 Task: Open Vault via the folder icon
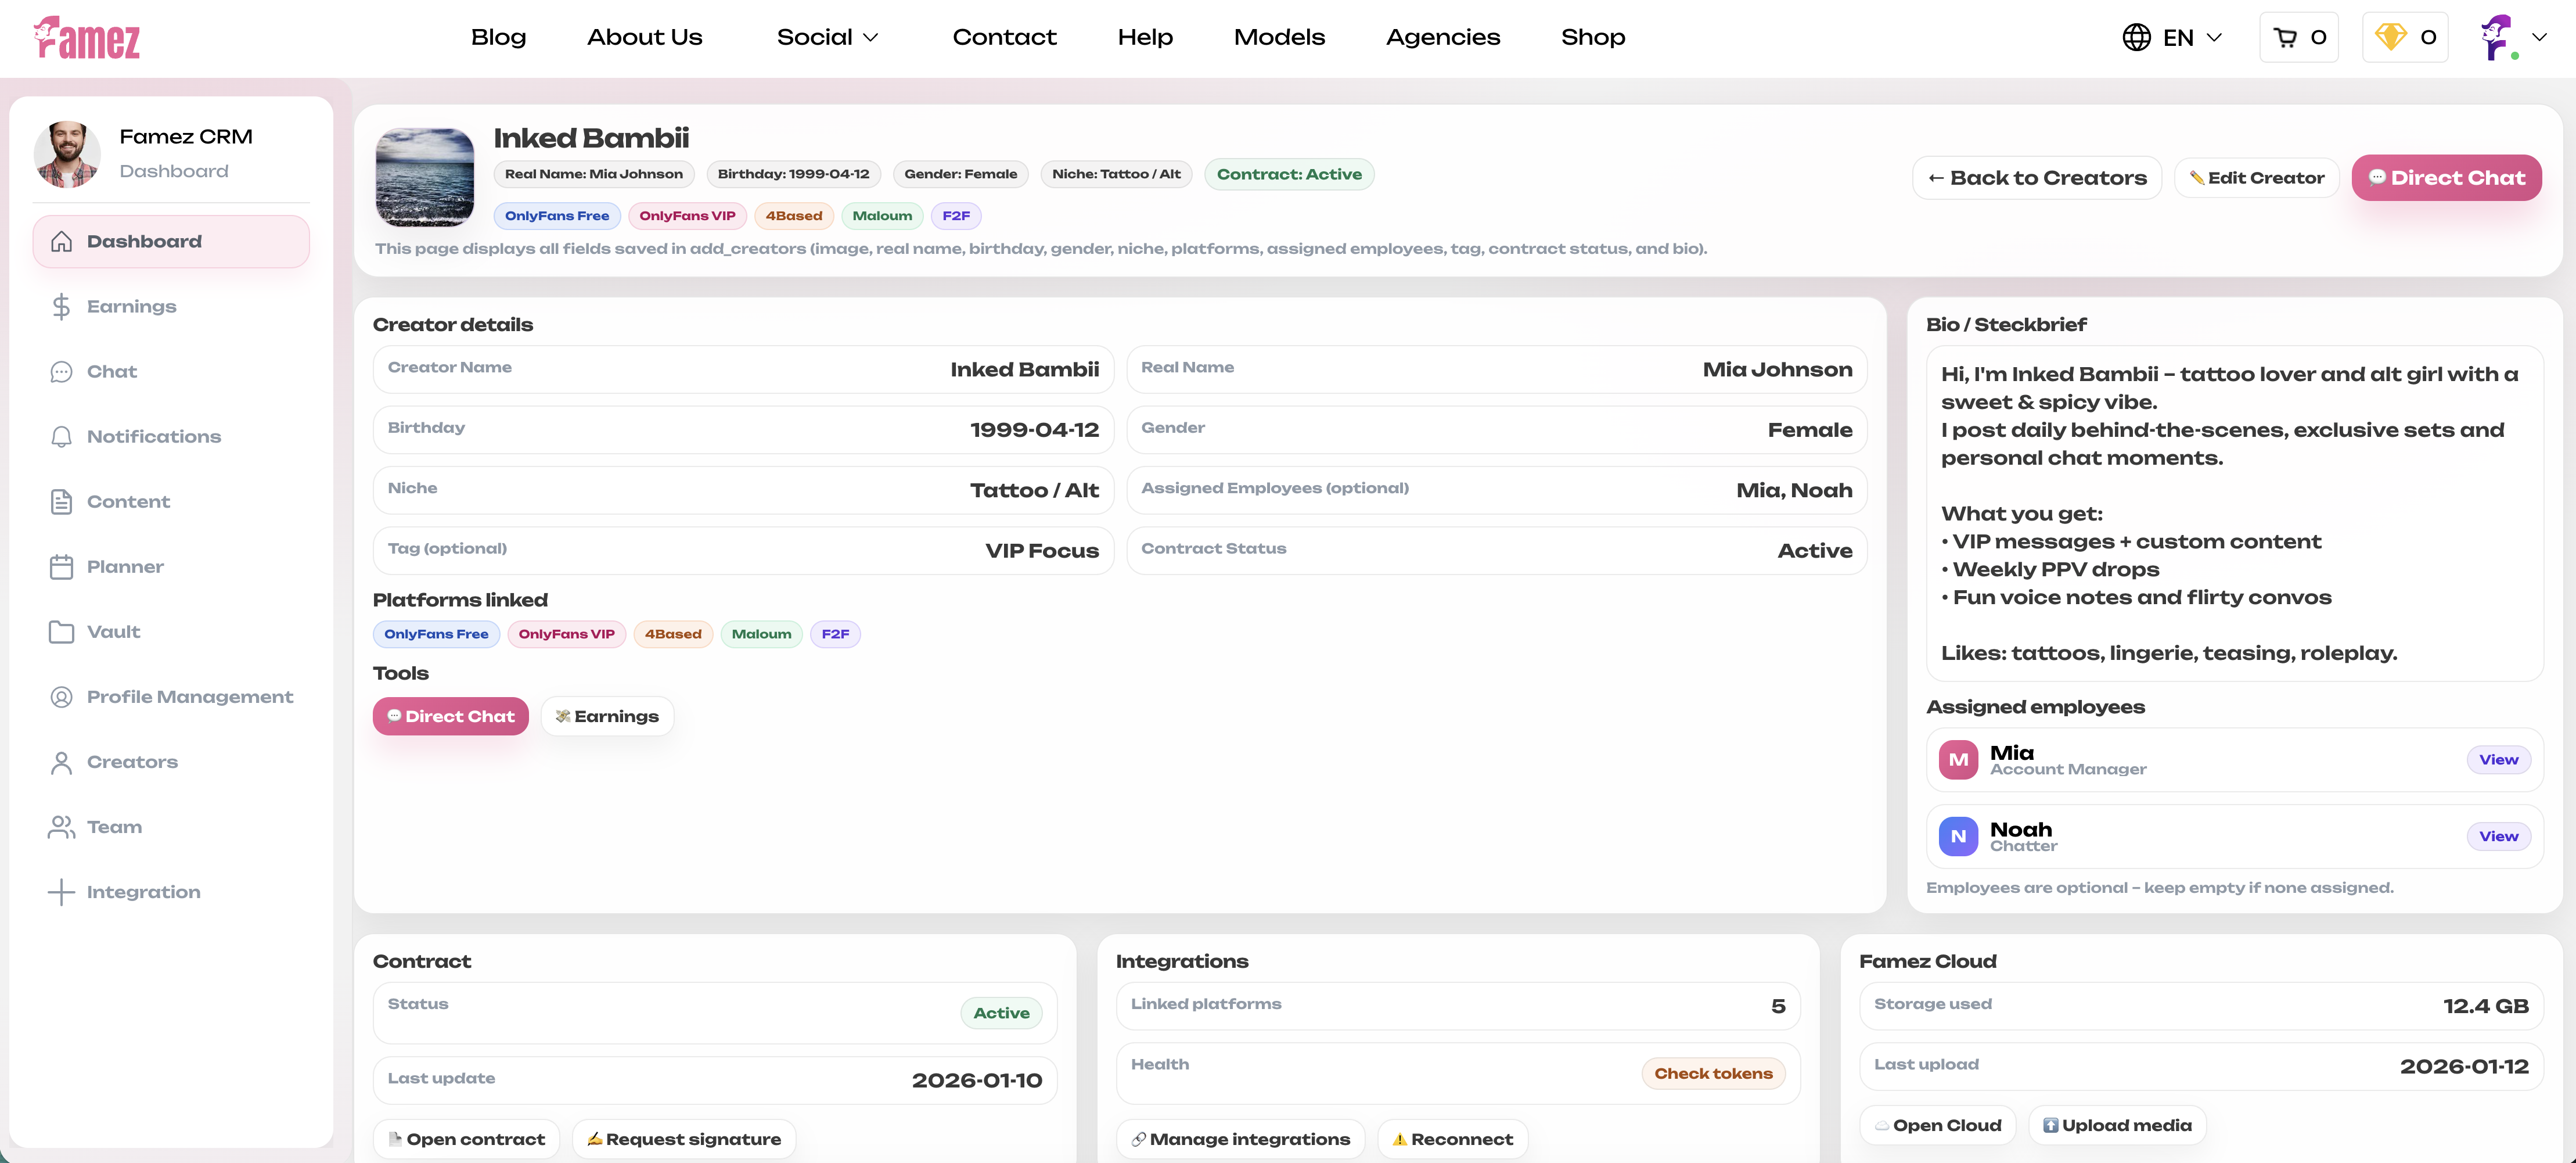pyautogui.click(x=61, y=632)
